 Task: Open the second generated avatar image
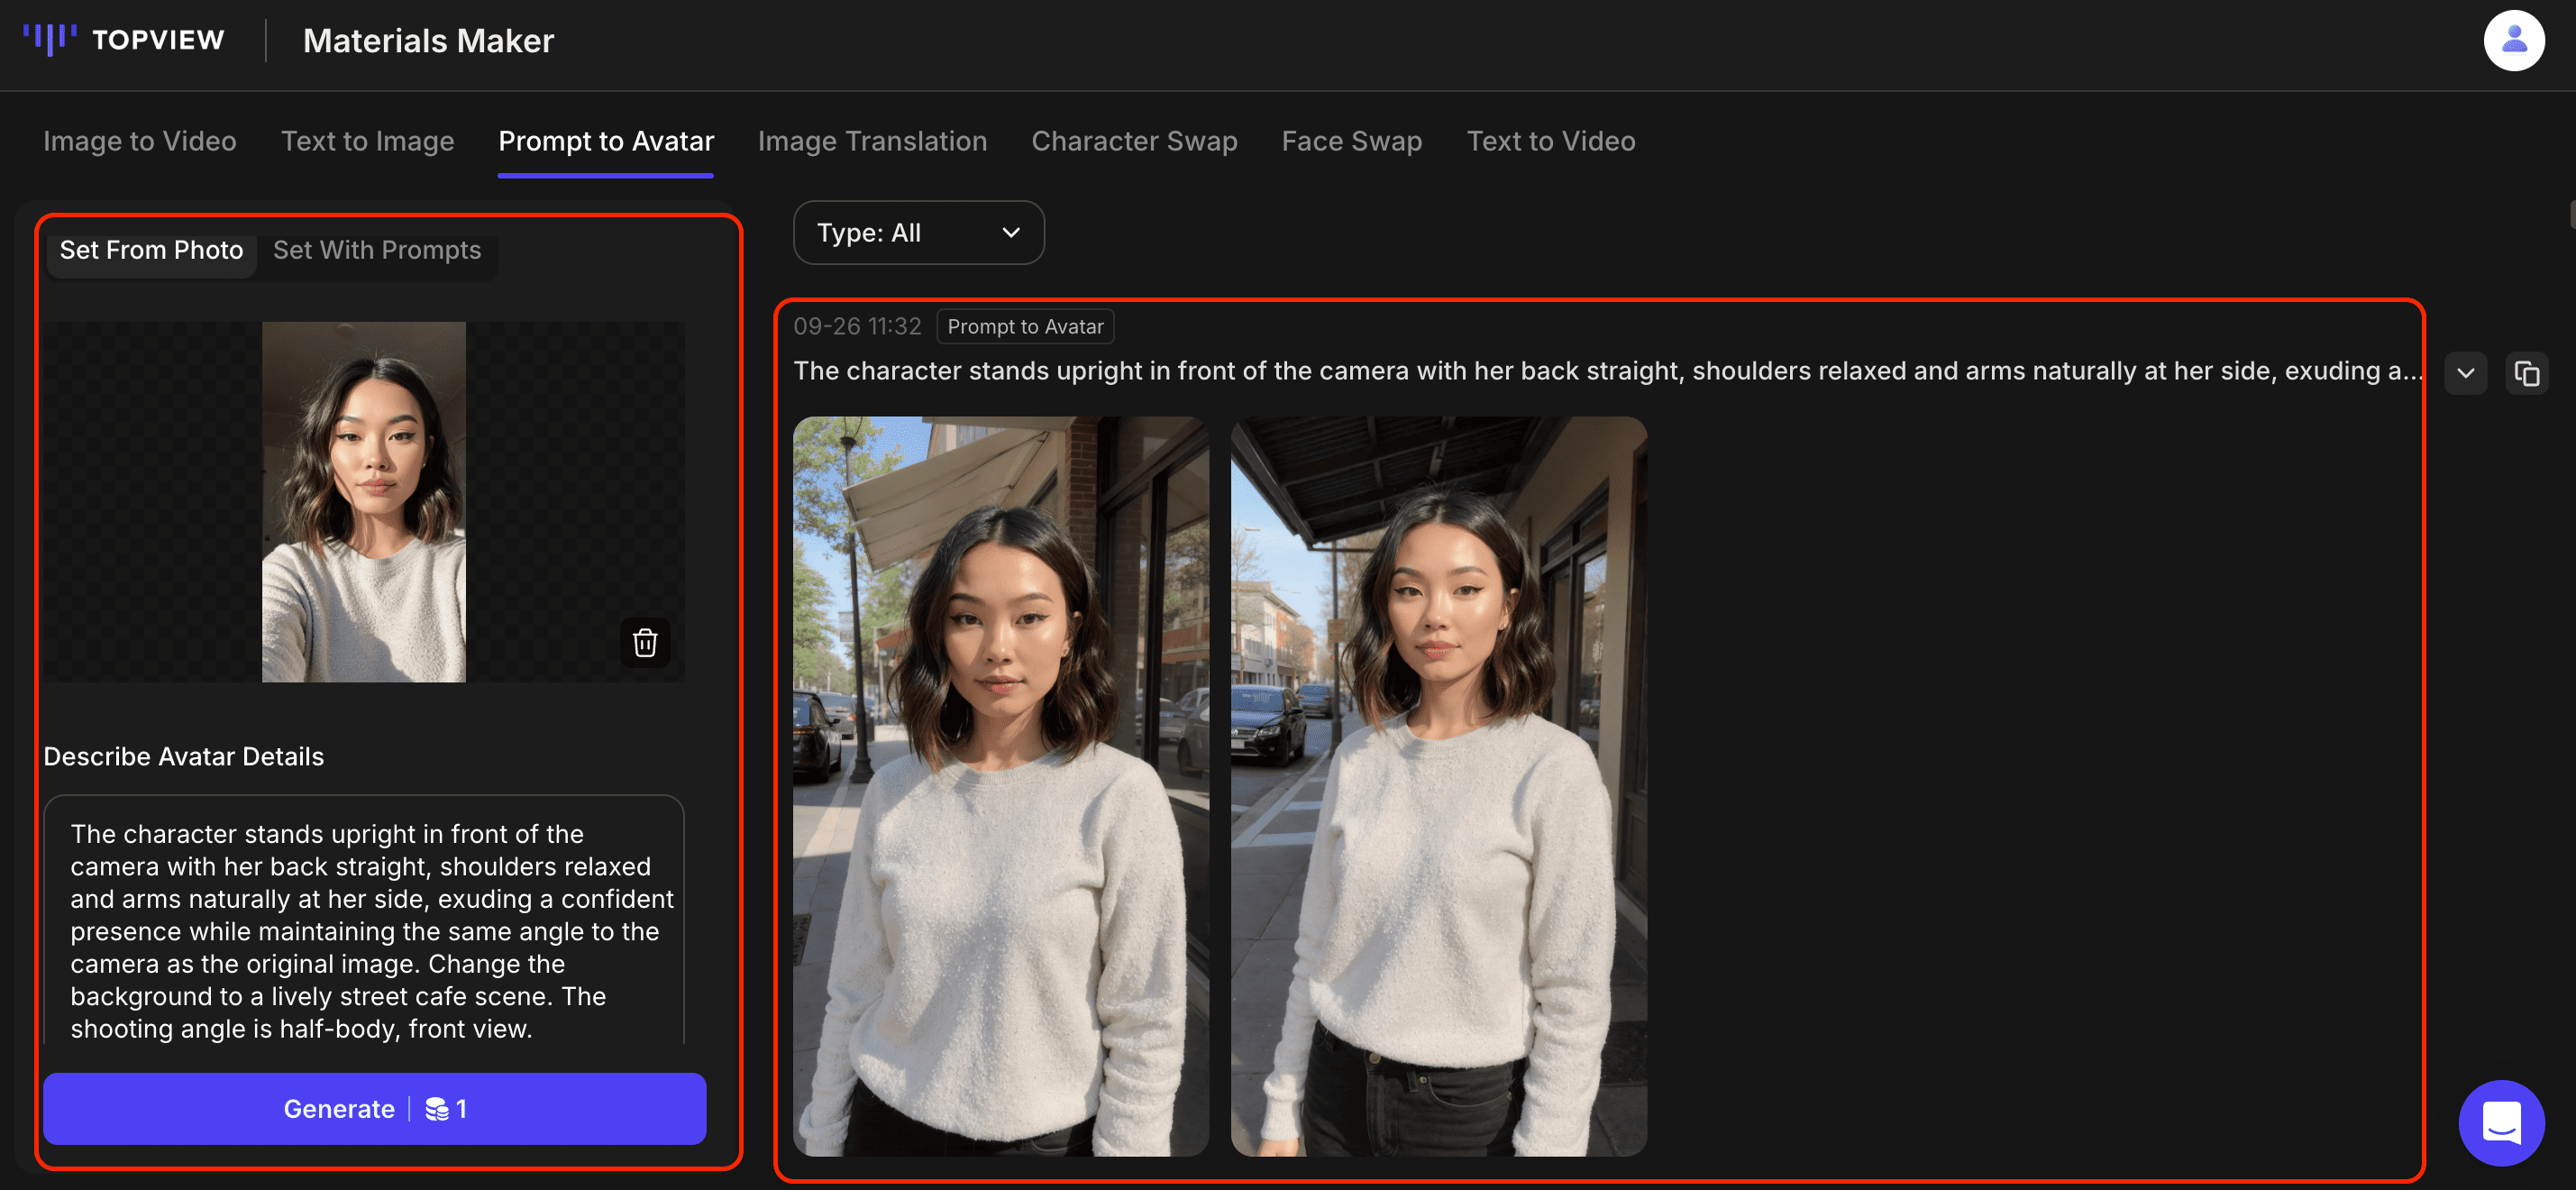pos(1438,786)
